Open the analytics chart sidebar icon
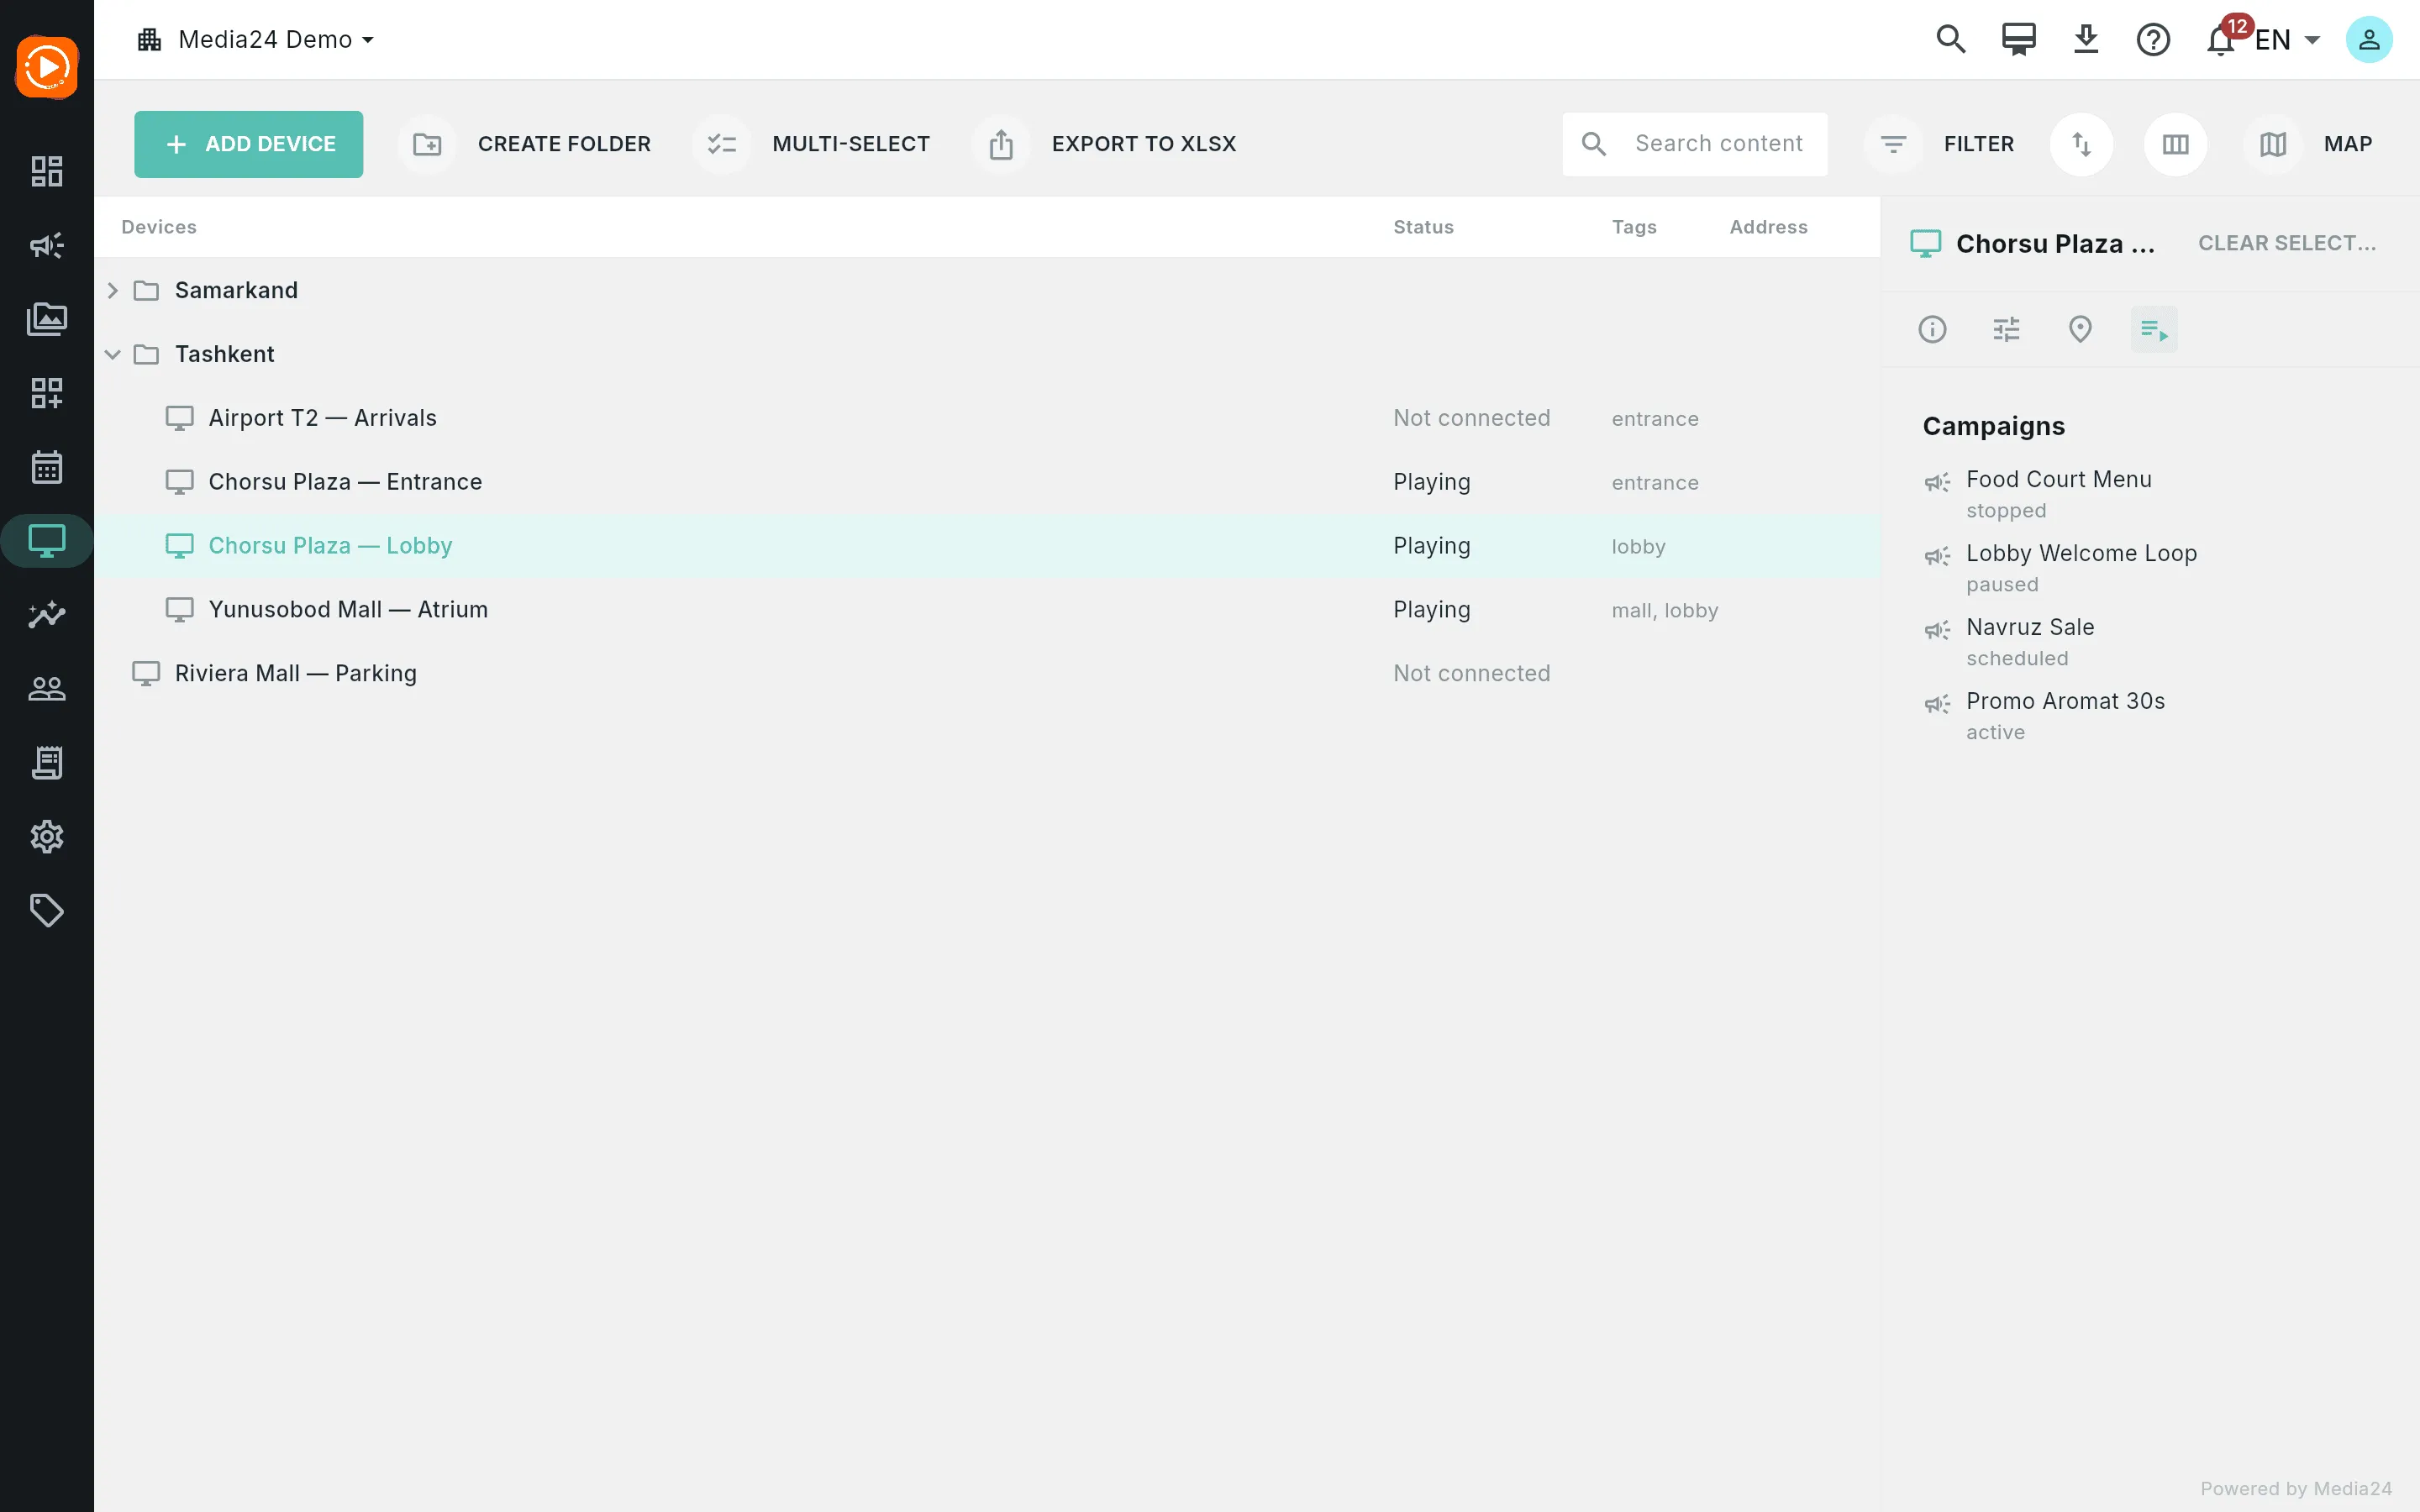Image resolution: width=2420 pixels, height=1512 pixels. [x=47, y=615]
